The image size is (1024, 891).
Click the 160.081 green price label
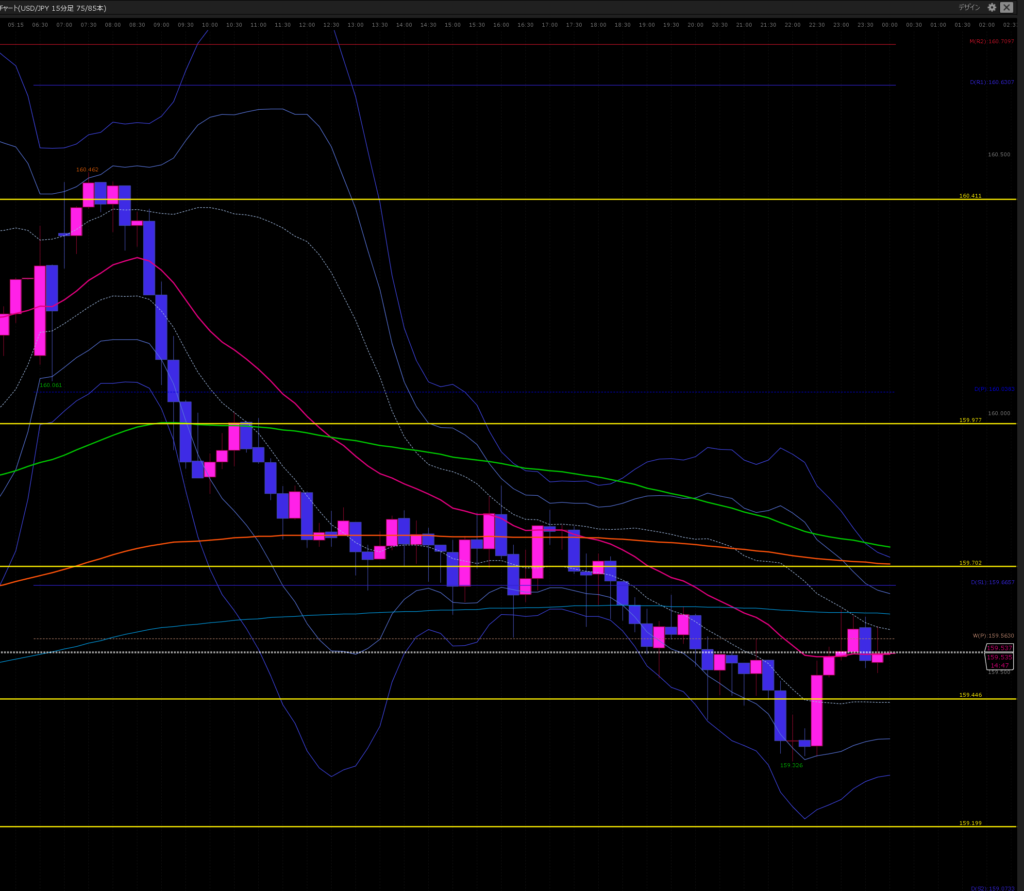50,384
